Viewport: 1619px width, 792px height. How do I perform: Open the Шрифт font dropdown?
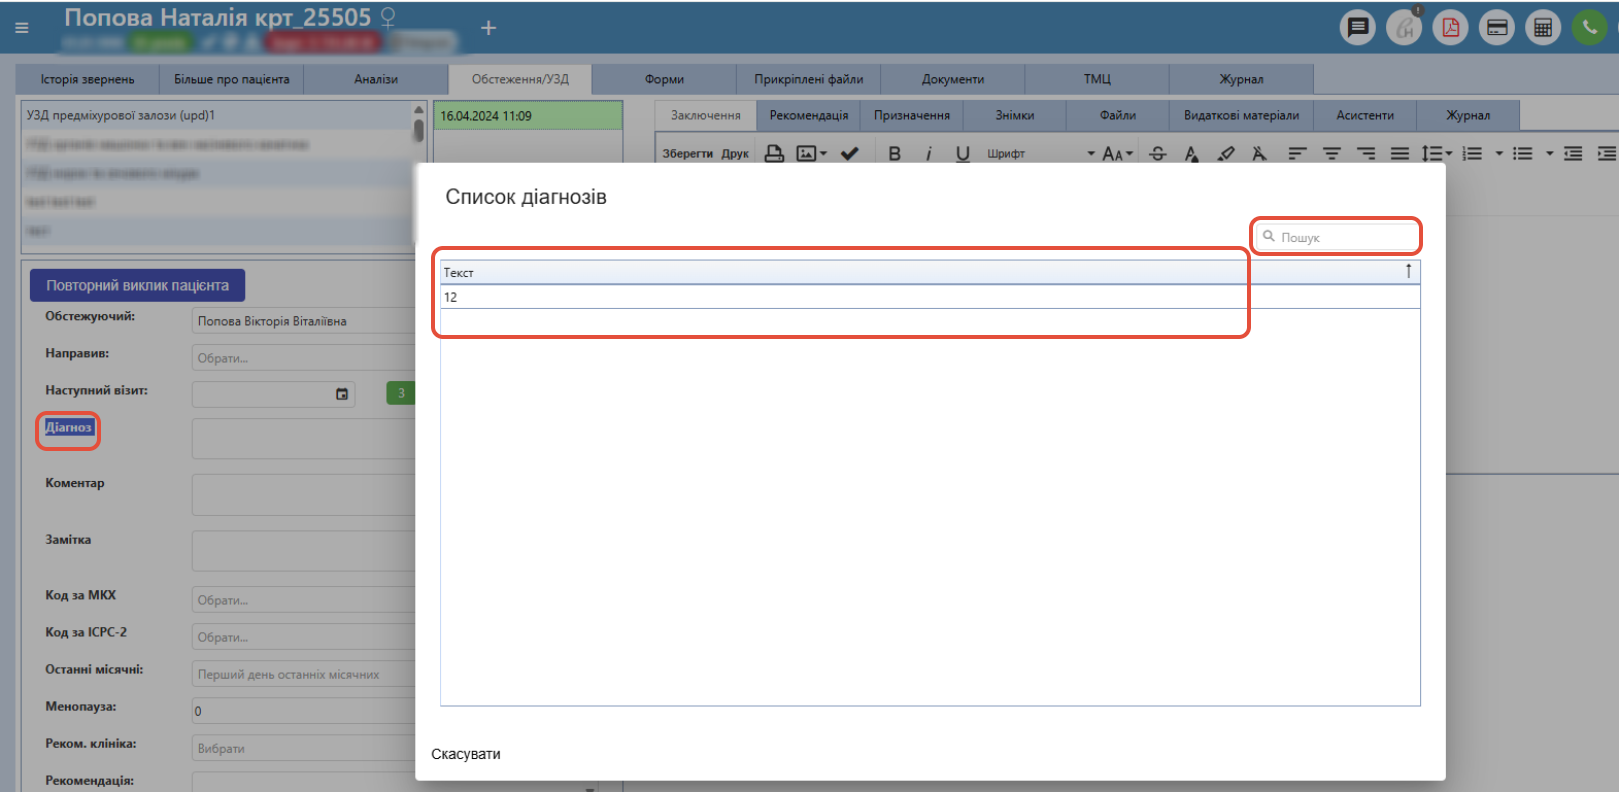(x=1041, y=153)
